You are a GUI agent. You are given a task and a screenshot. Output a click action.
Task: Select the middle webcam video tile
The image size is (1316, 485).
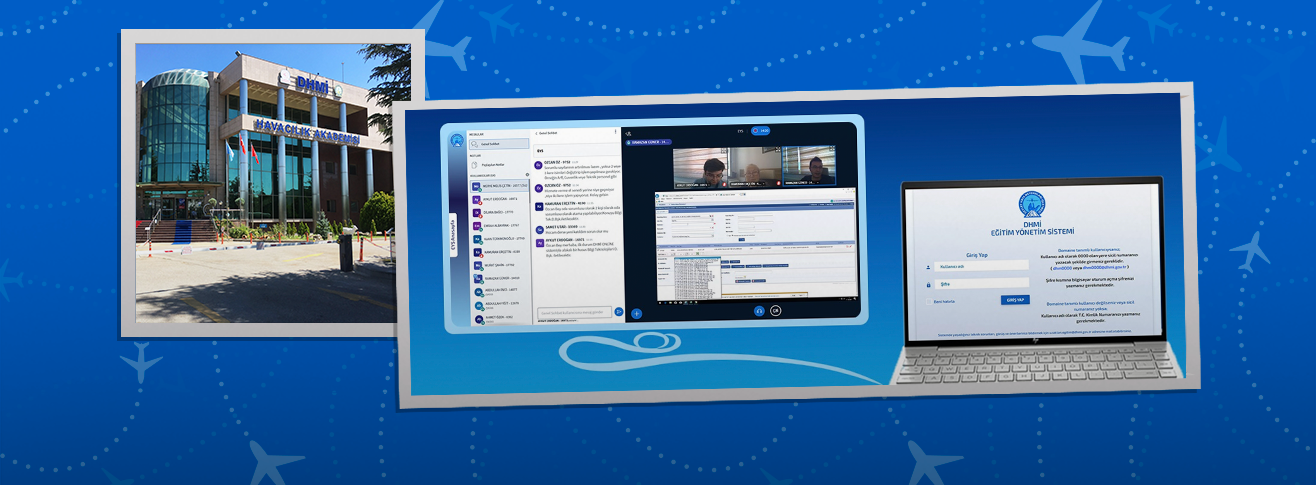pos(754,168)
